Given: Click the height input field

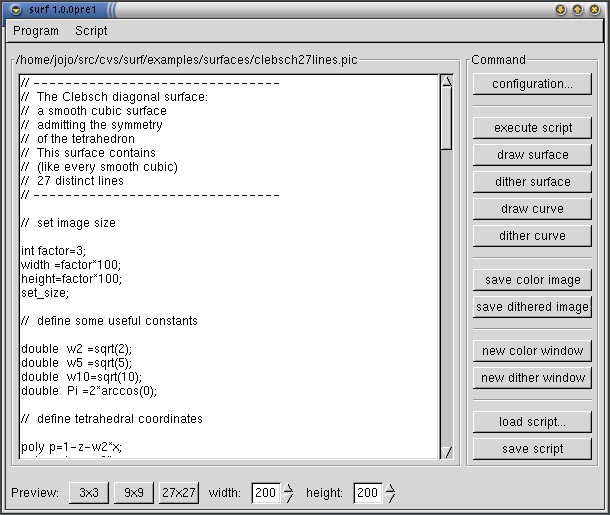Looking at the screenshot, I should click(368, 493).
